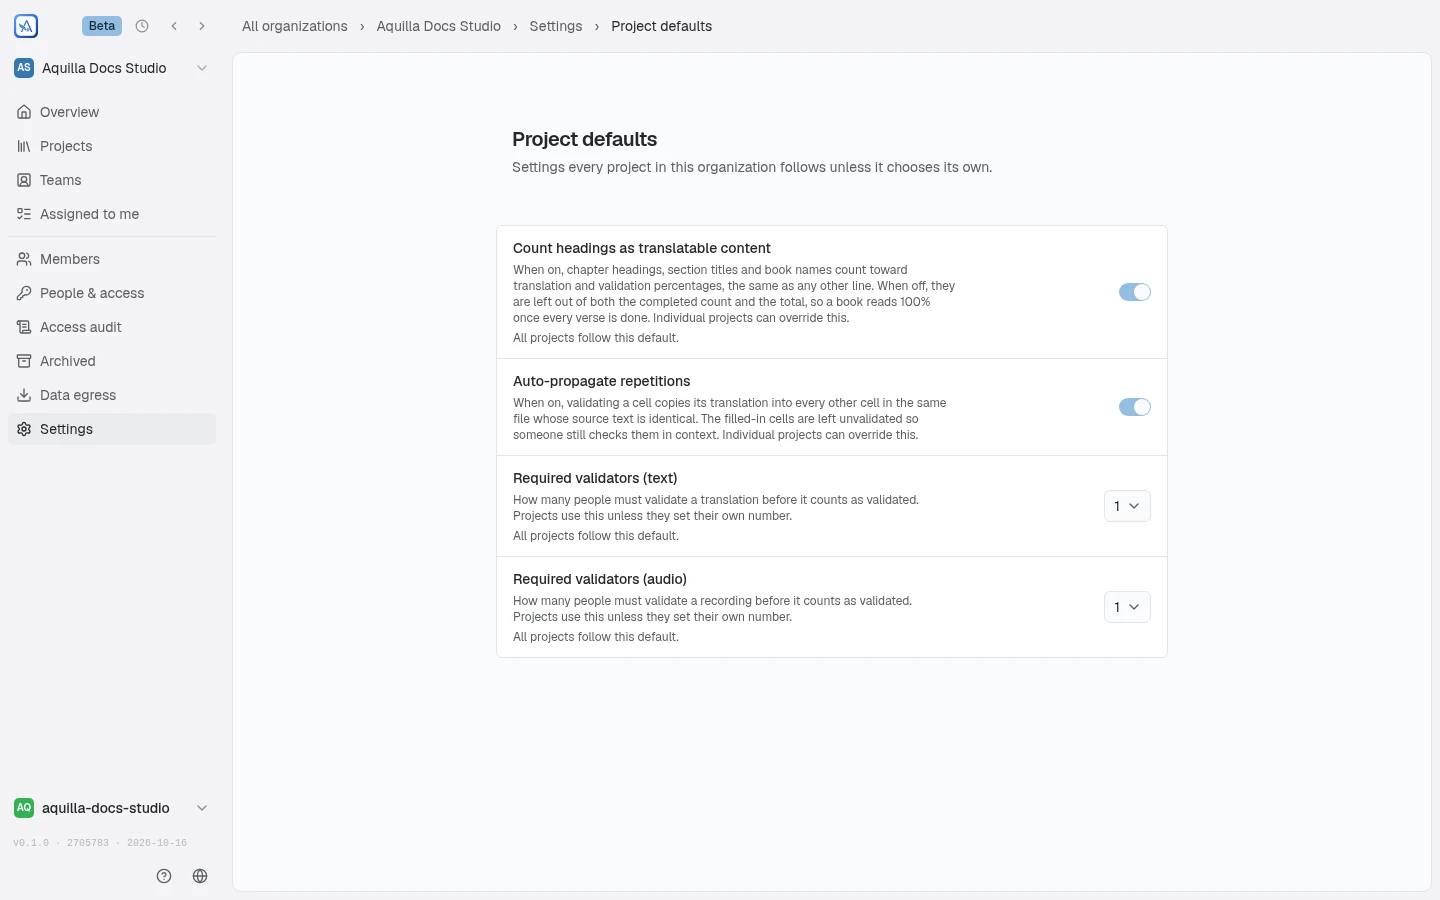Click the app logo icon

(26, 26)
